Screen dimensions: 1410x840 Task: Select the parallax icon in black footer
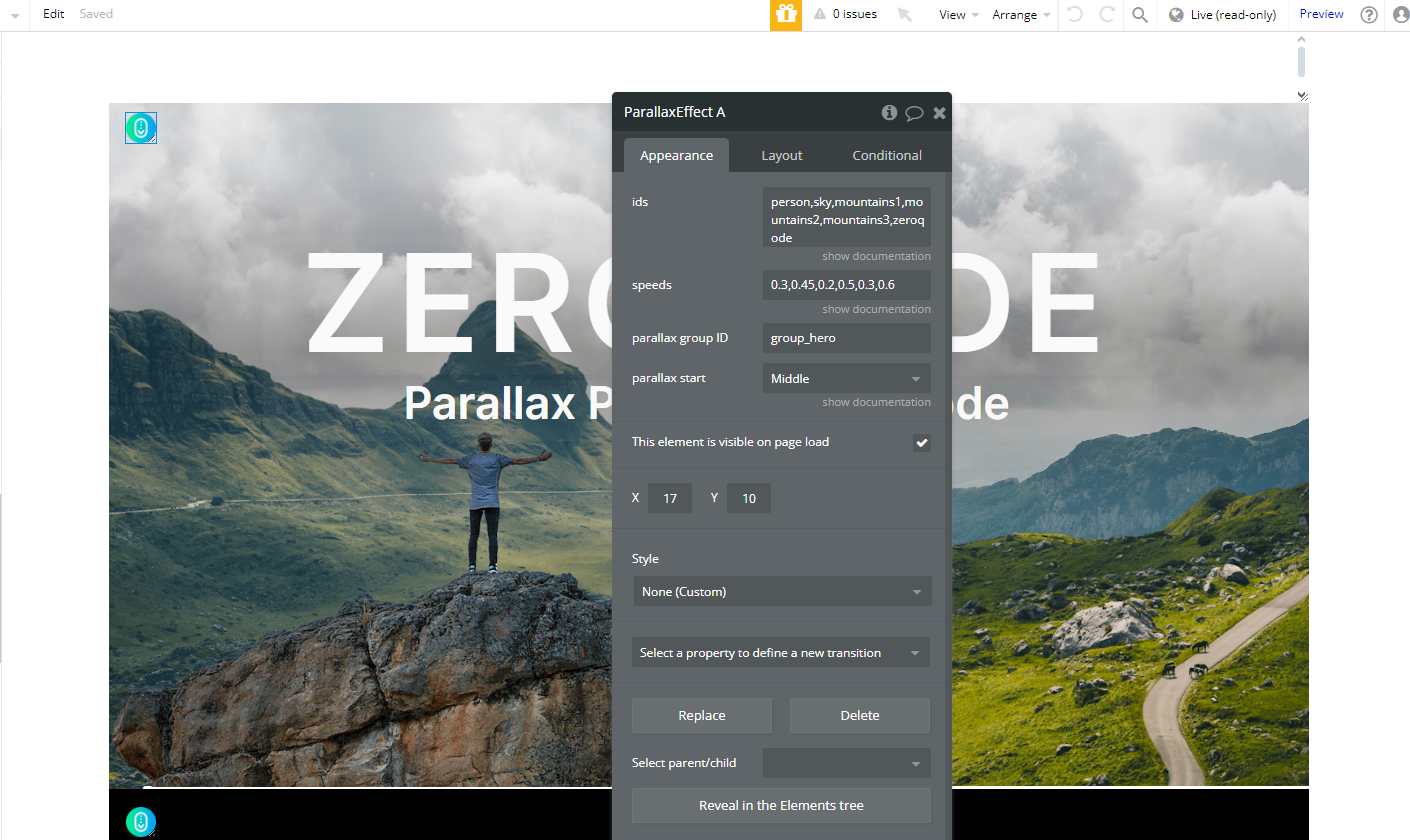[x=141, y=822]
